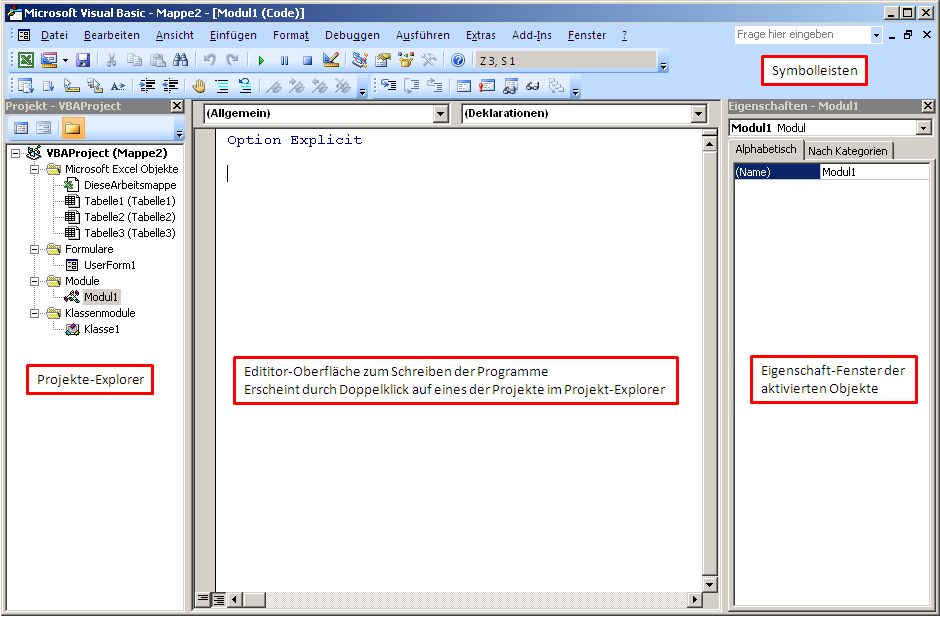The width and height of the screenshot is (940, 617).
Task: Click the Uncomment Block icon
Action: click(245, 86)
